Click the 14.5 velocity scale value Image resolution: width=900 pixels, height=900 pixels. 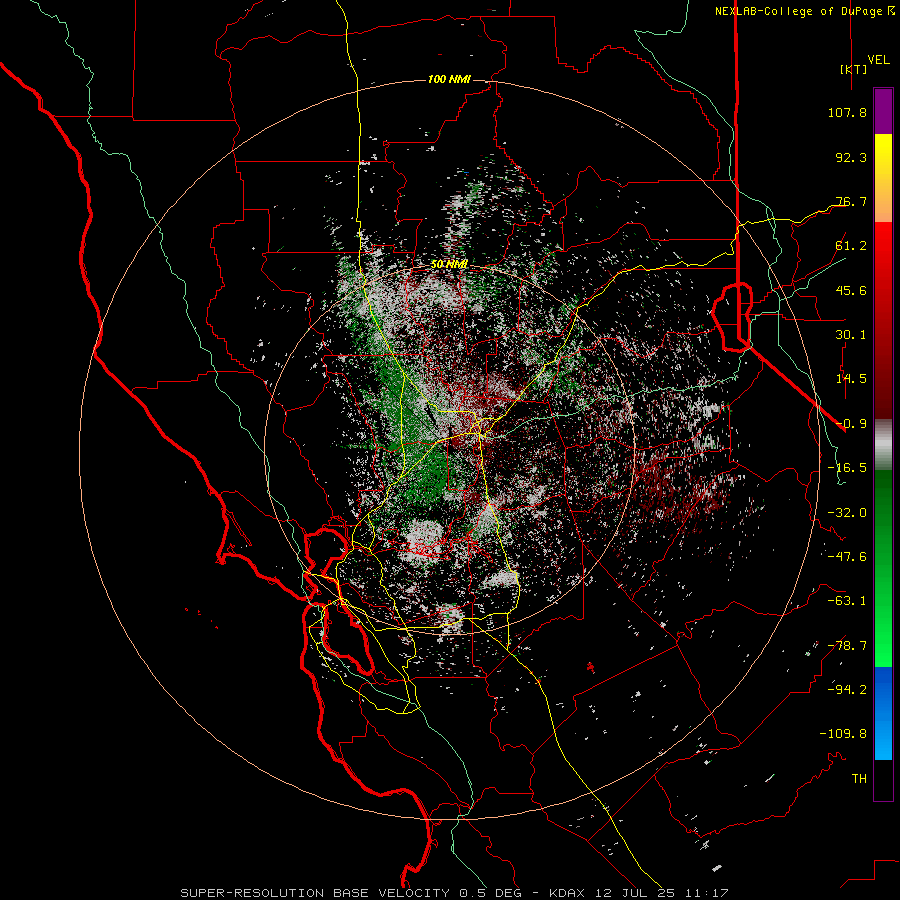coord(851,379)
